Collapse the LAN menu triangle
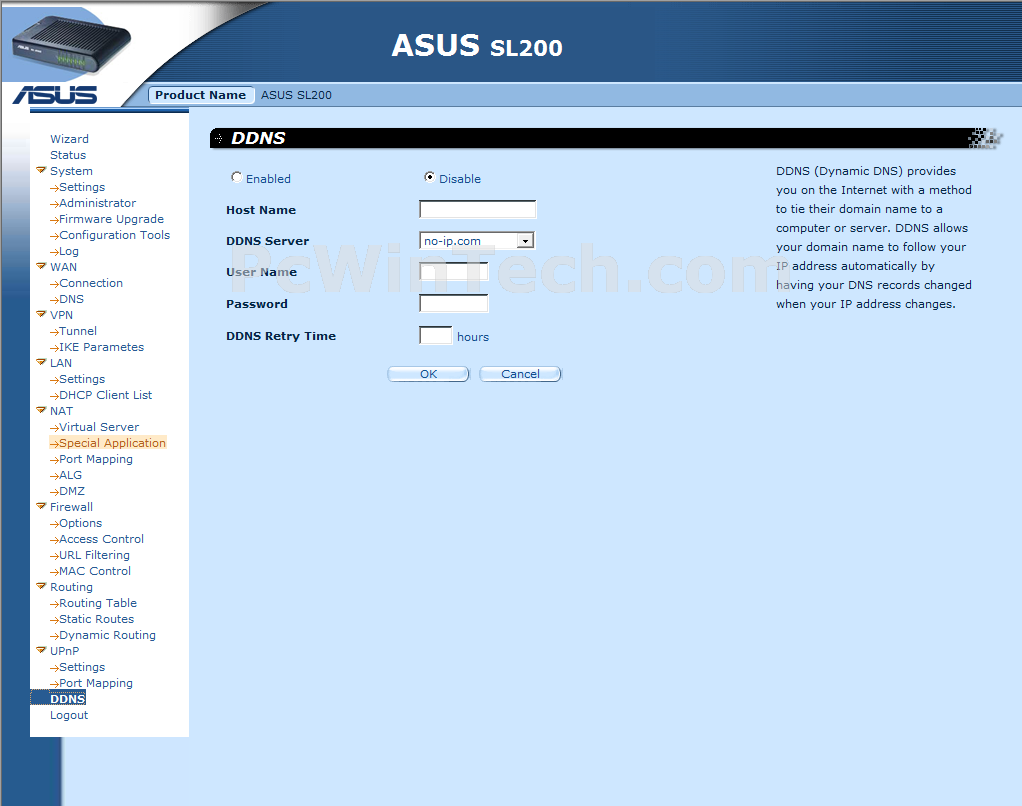 41,362
